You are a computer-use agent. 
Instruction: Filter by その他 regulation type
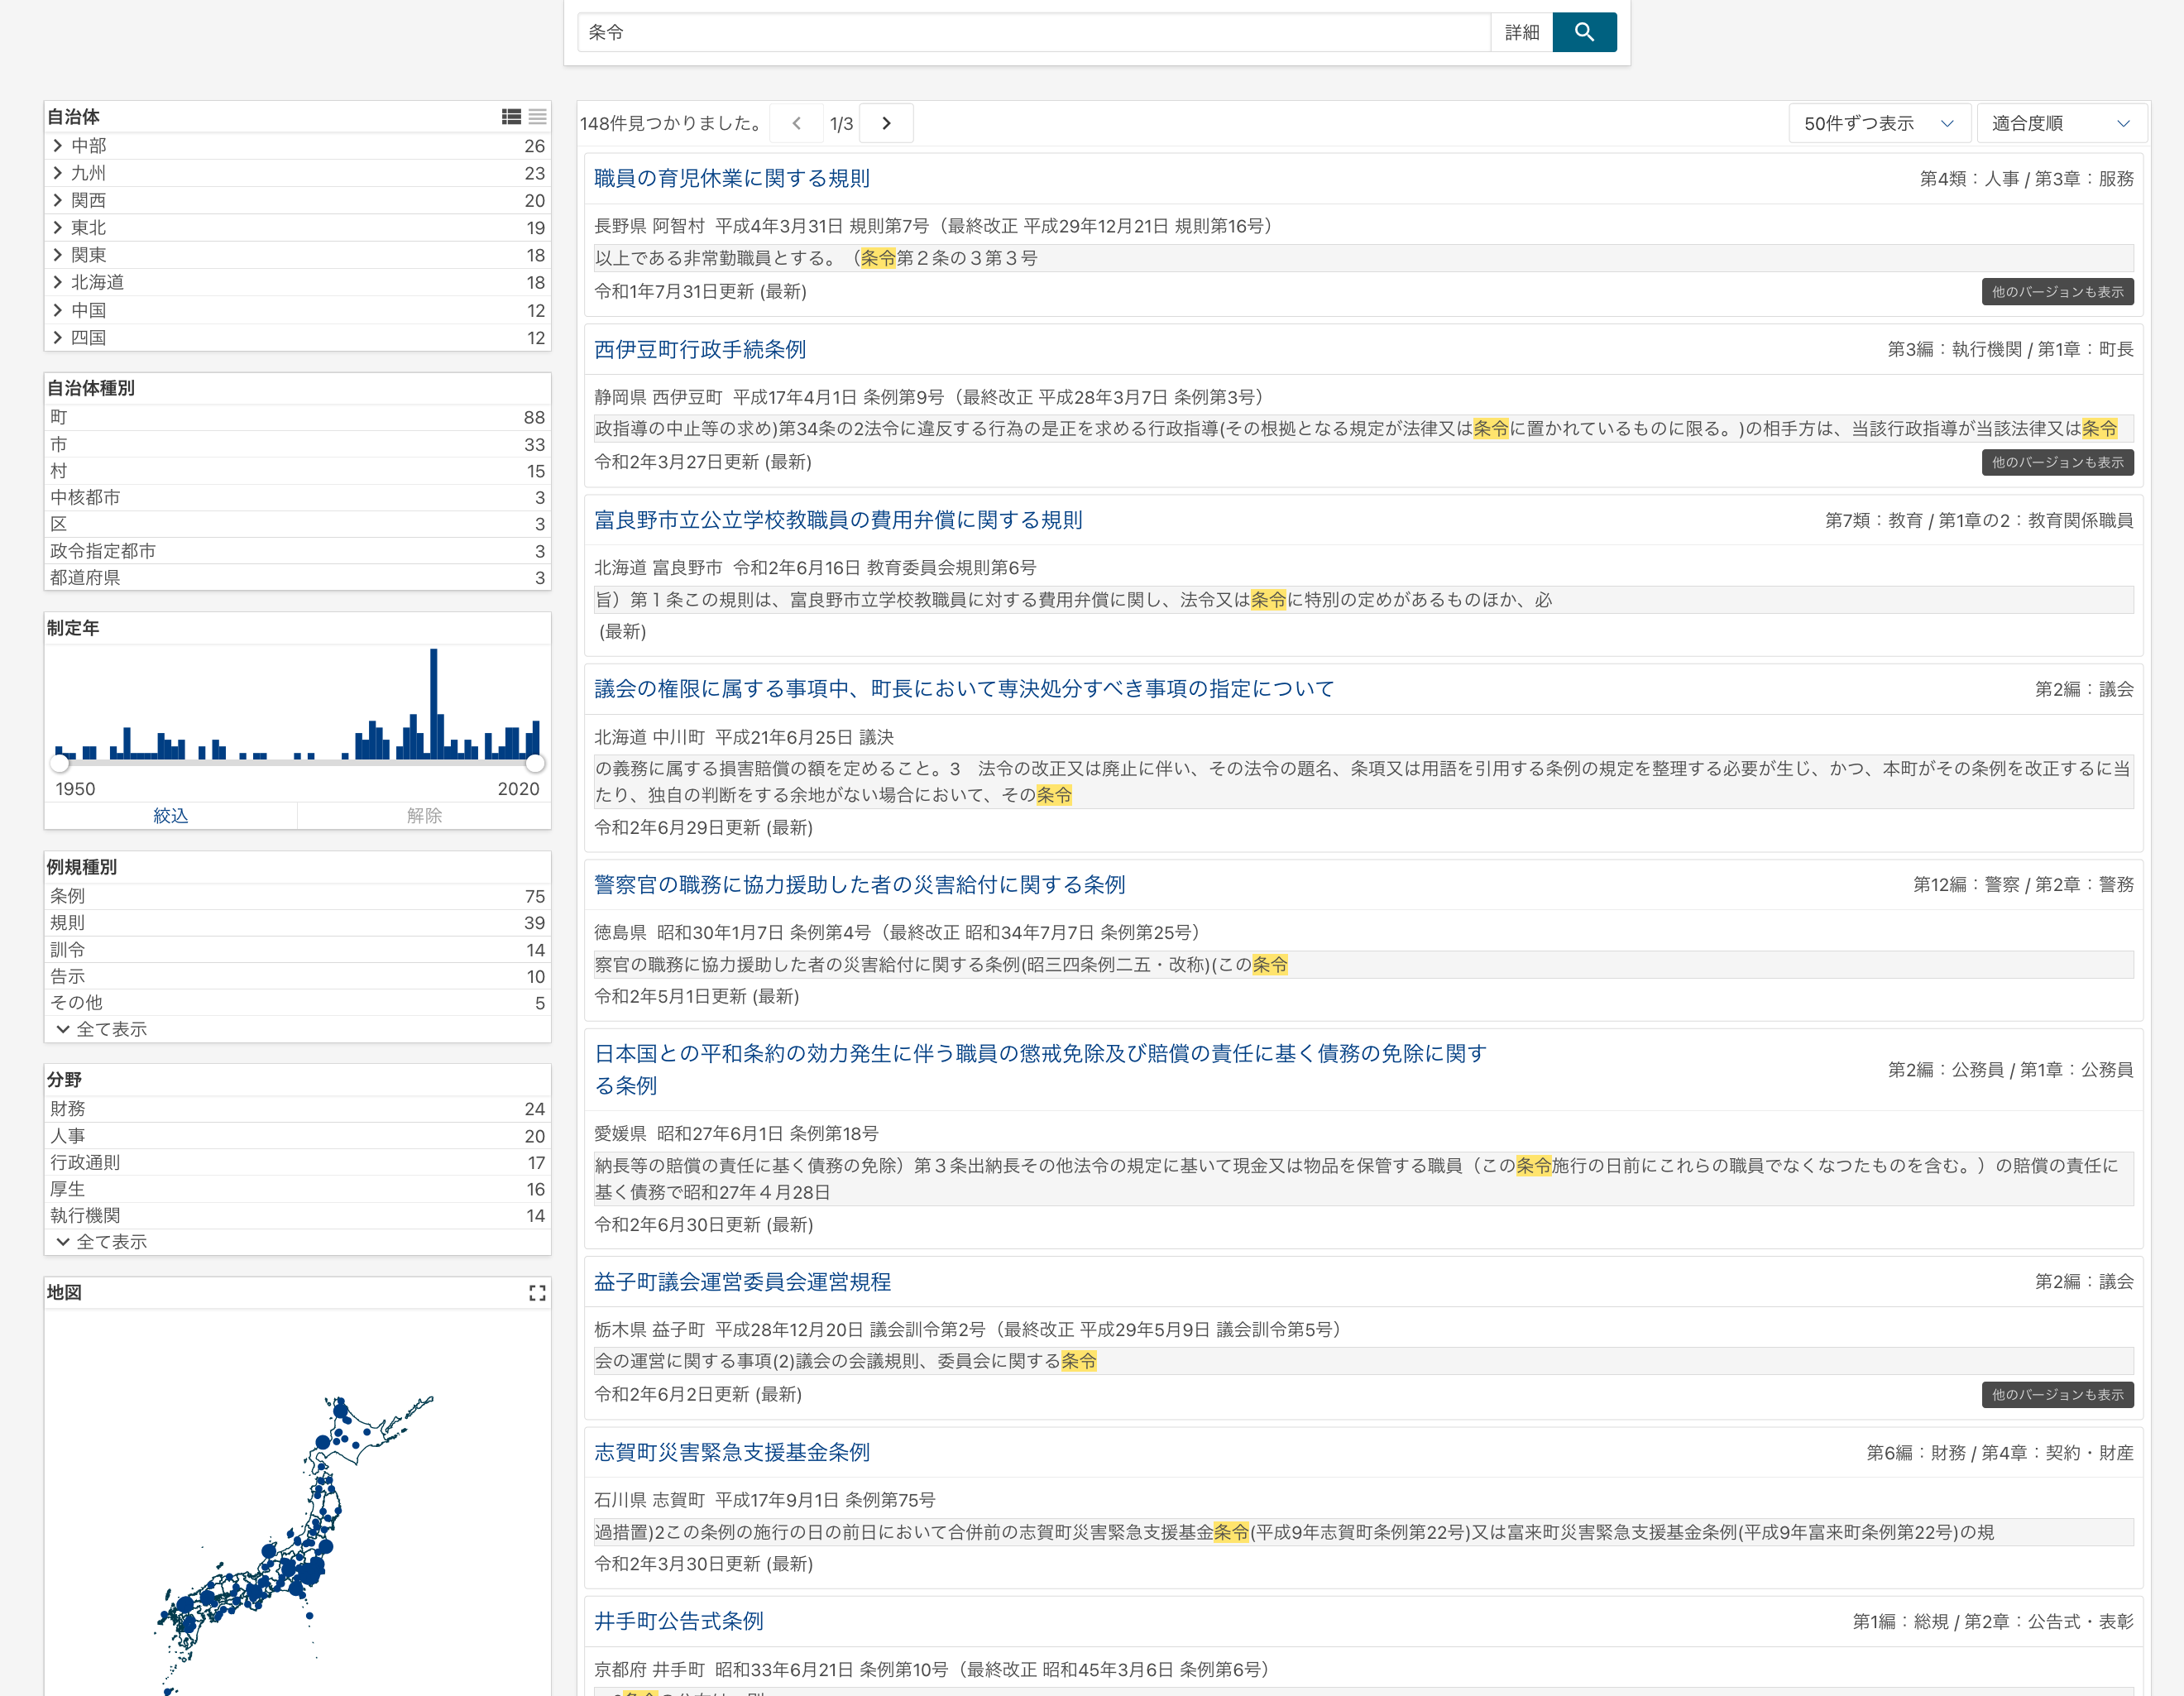tap(298, 1003)
